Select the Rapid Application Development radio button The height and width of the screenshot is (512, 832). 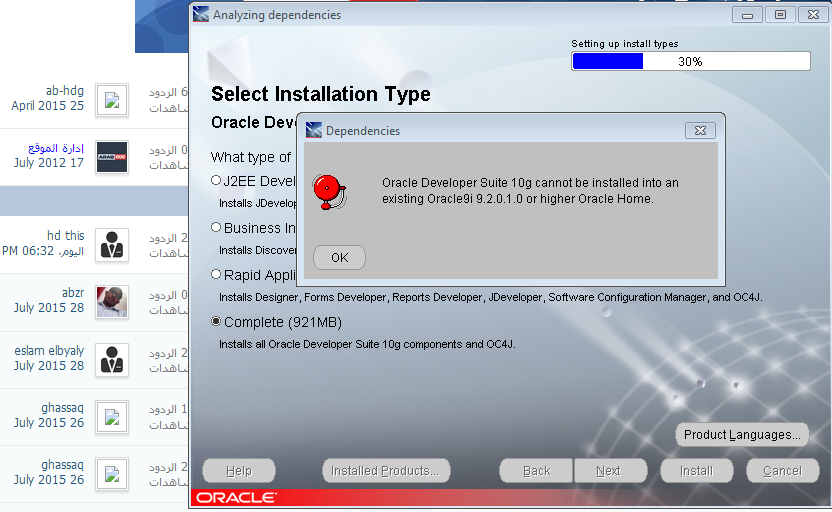[x=216, y=274]
